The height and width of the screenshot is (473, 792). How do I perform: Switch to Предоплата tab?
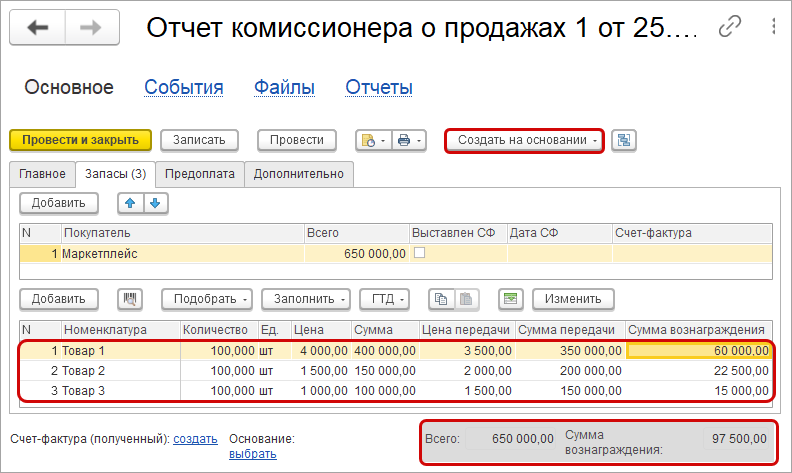click(x=200, y=174)
